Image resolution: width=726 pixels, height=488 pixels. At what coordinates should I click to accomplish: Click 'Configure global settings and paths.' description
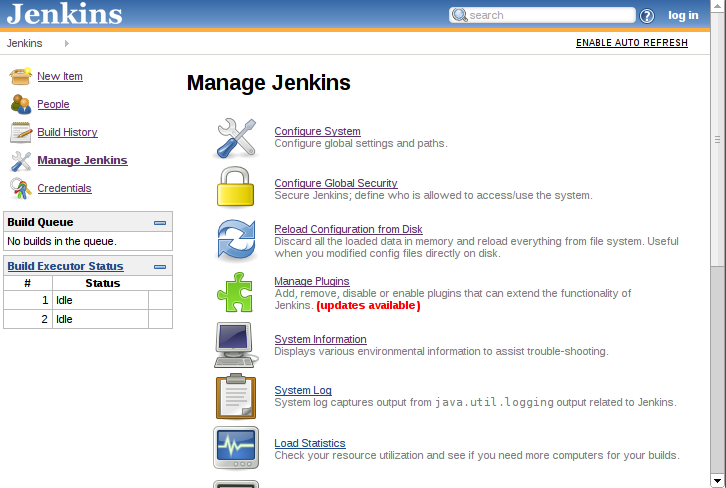pos(361,144)
